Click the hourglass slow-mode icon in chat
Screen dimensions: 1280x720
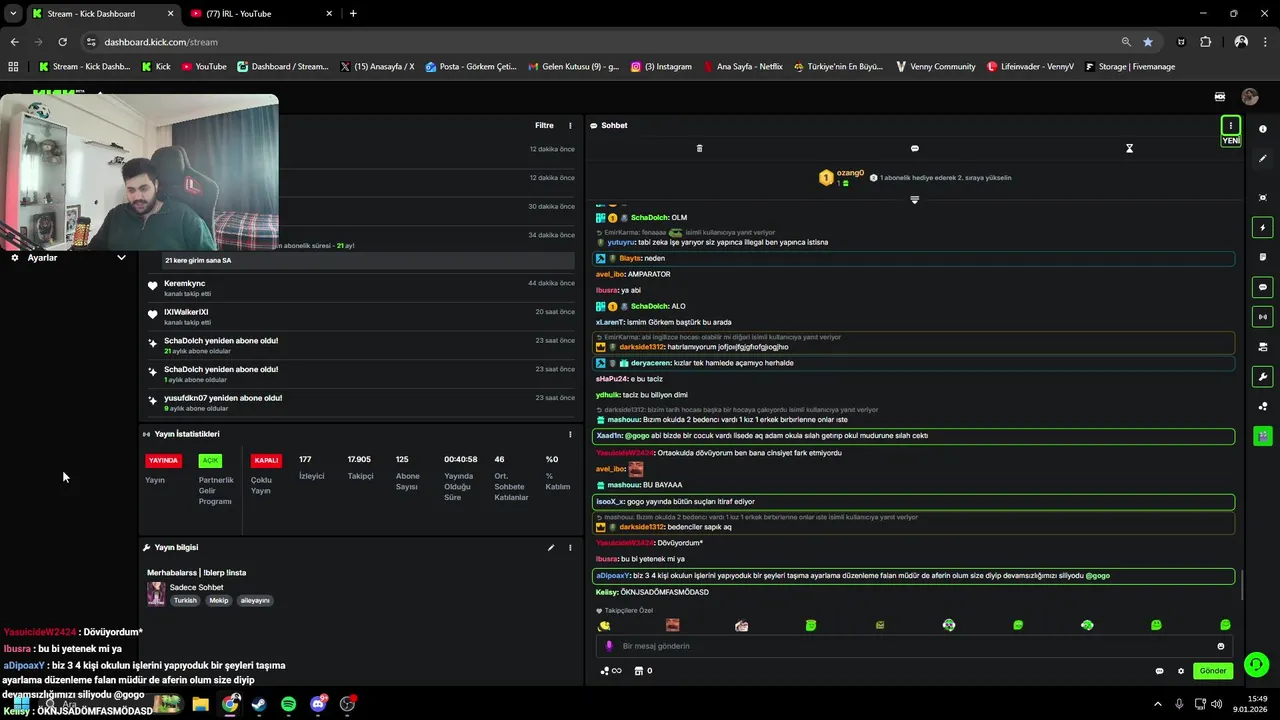click(x=1129, y=148)
